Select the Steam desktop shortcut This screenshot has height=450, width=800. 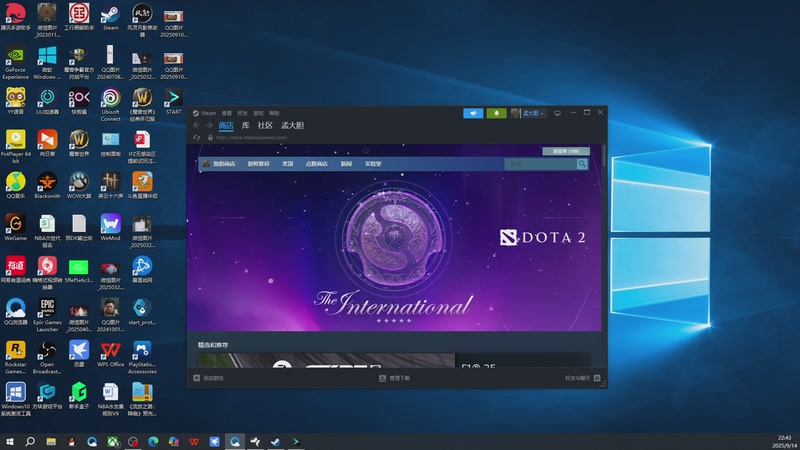tap(110, 17)
